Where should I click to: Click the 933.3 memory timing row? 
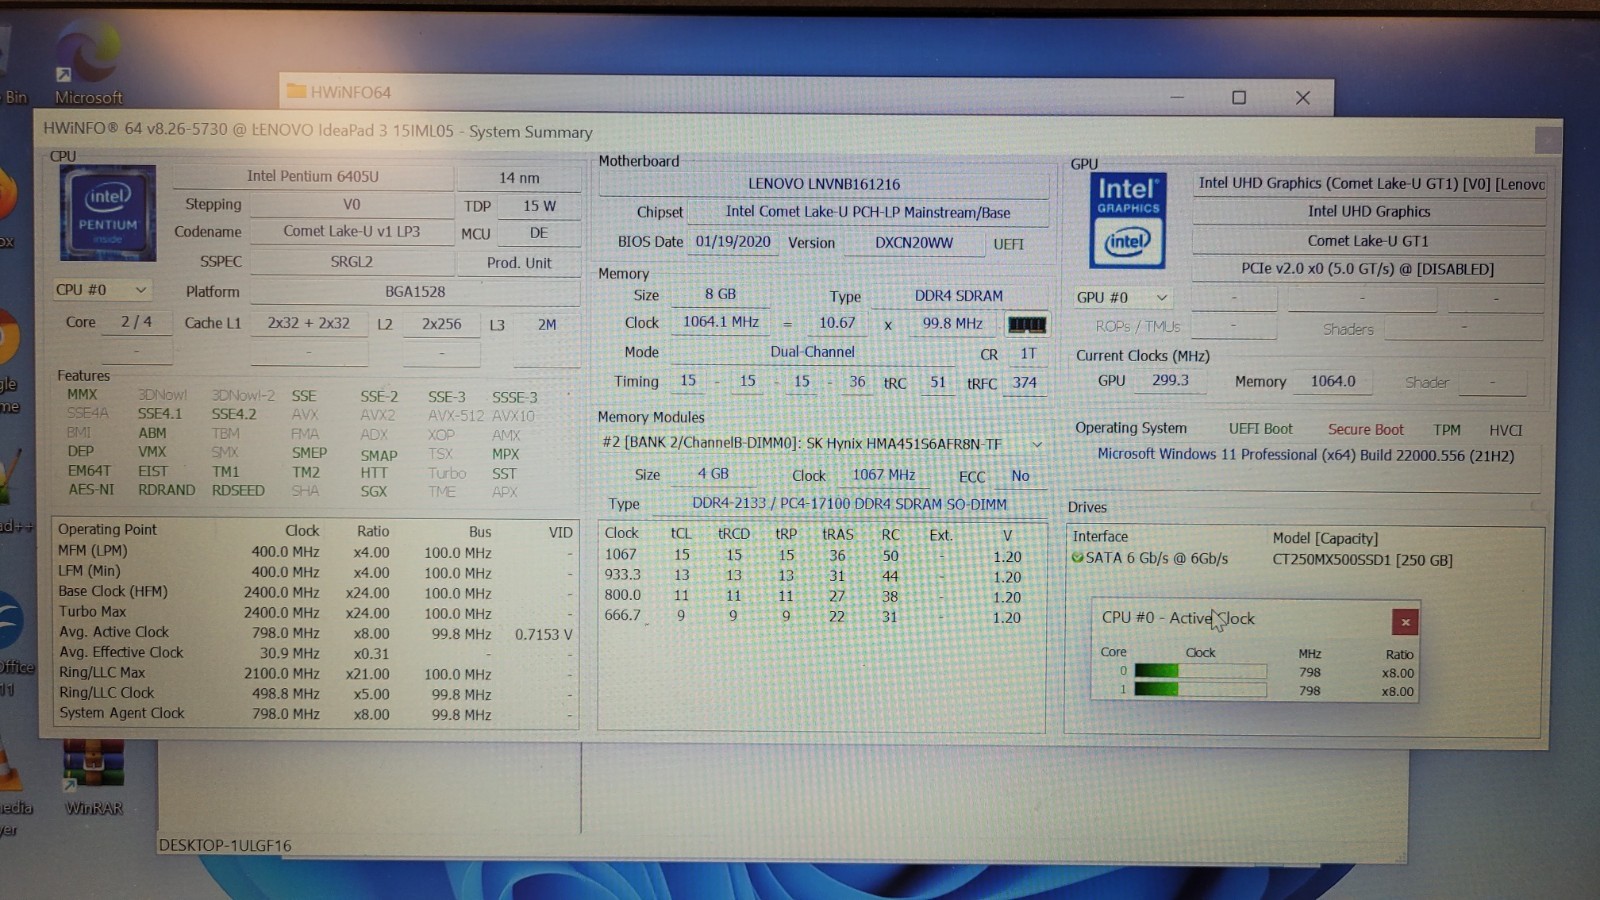(x=820, y=576)
